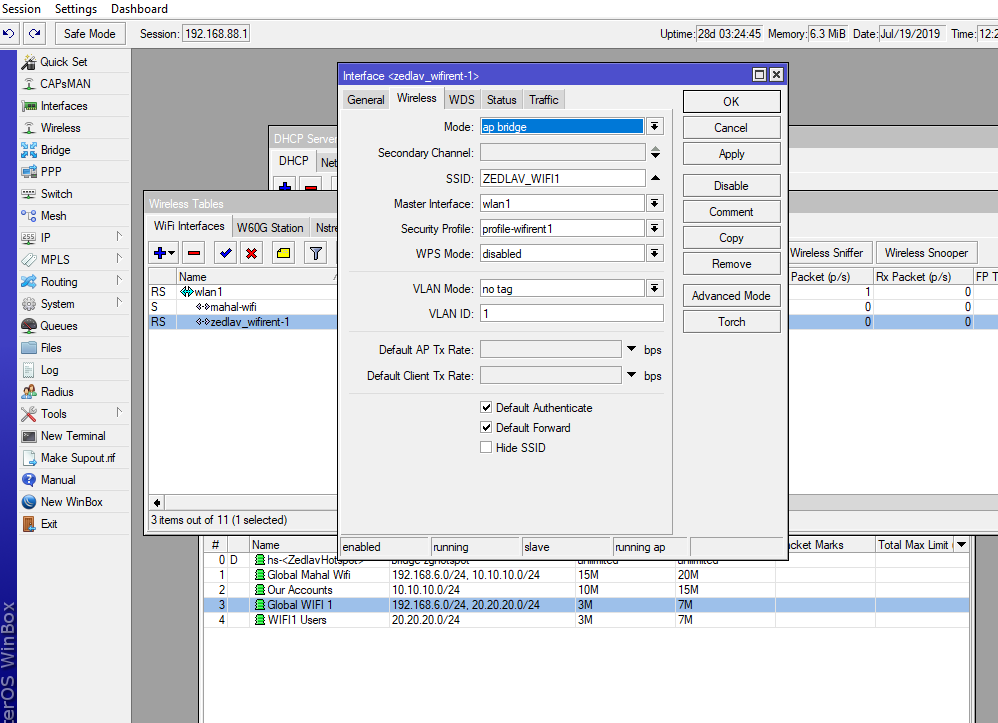Switch to the WDS tab
The height and width of the screenshot is (723, 998).
click(x=461, y=100)
